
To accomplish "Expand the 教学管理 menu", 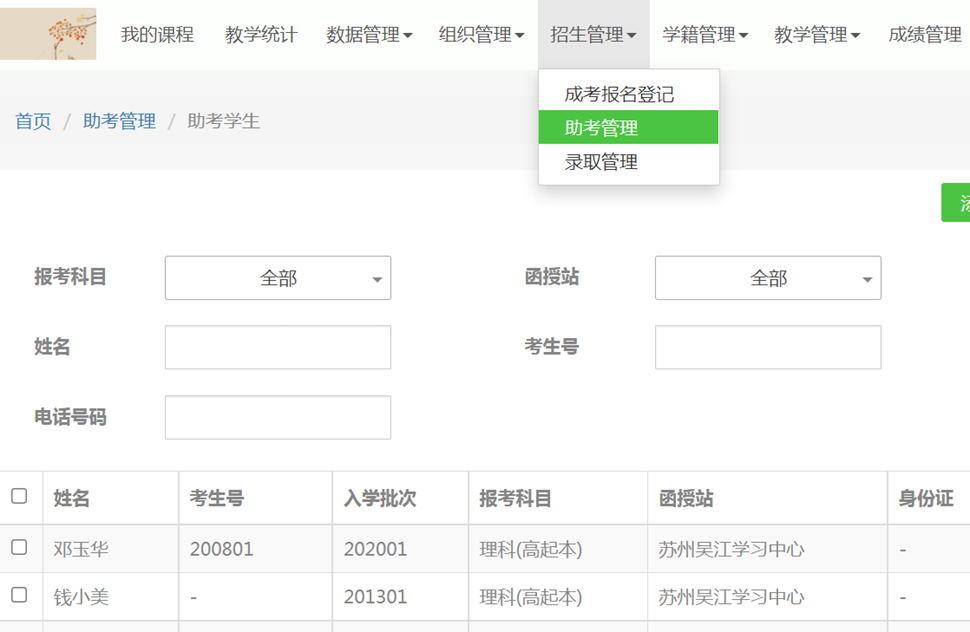I will coord(817,35).
